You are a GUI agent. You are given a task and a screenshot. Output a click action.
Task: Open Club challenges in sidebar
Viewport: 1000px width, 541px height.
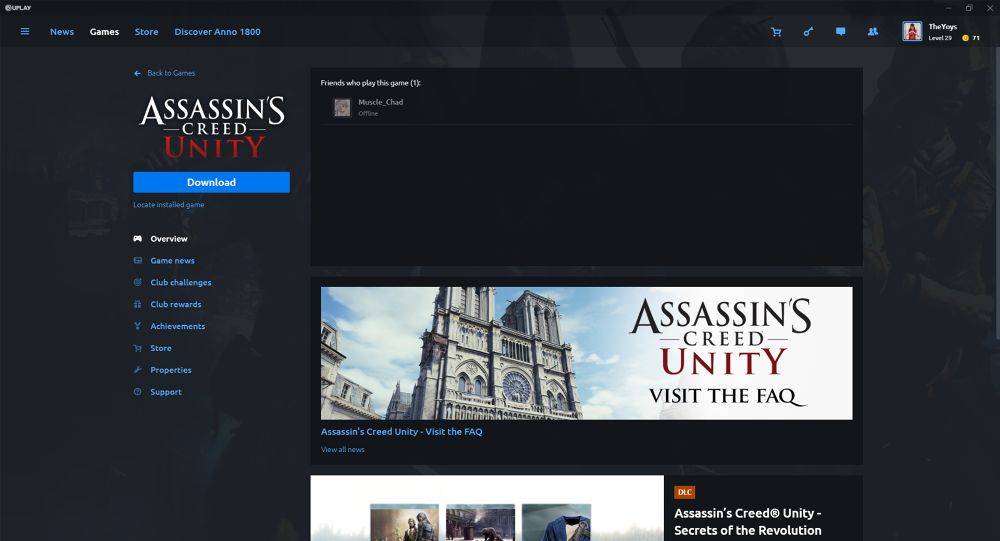click(x=180, y=283)
